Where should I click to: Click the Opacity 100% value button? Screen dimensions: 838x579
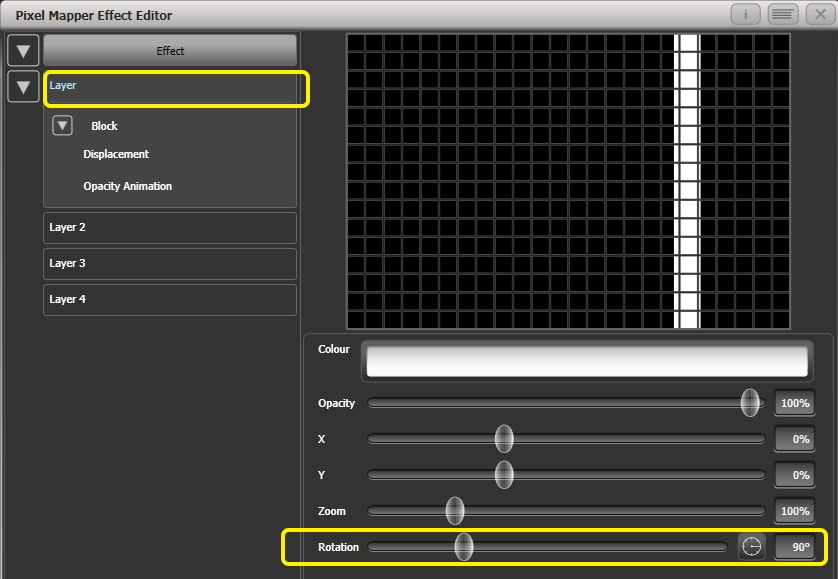(x=793, y=403)
